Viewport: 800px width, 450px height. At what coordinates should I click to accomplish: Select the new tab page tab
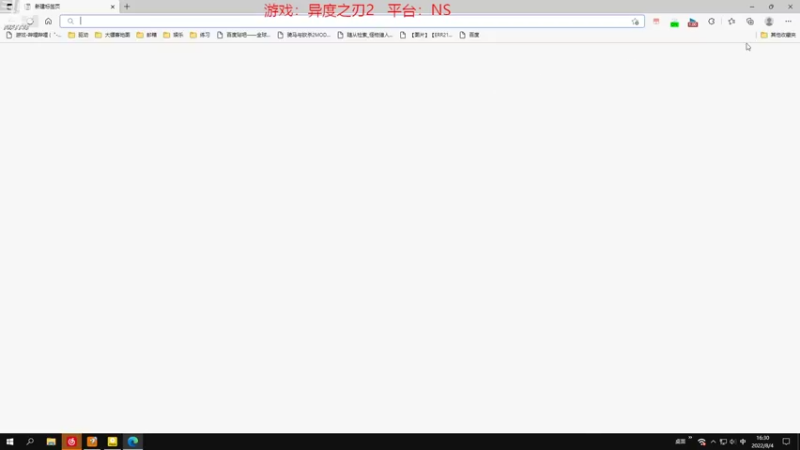[x=69, y=7]
